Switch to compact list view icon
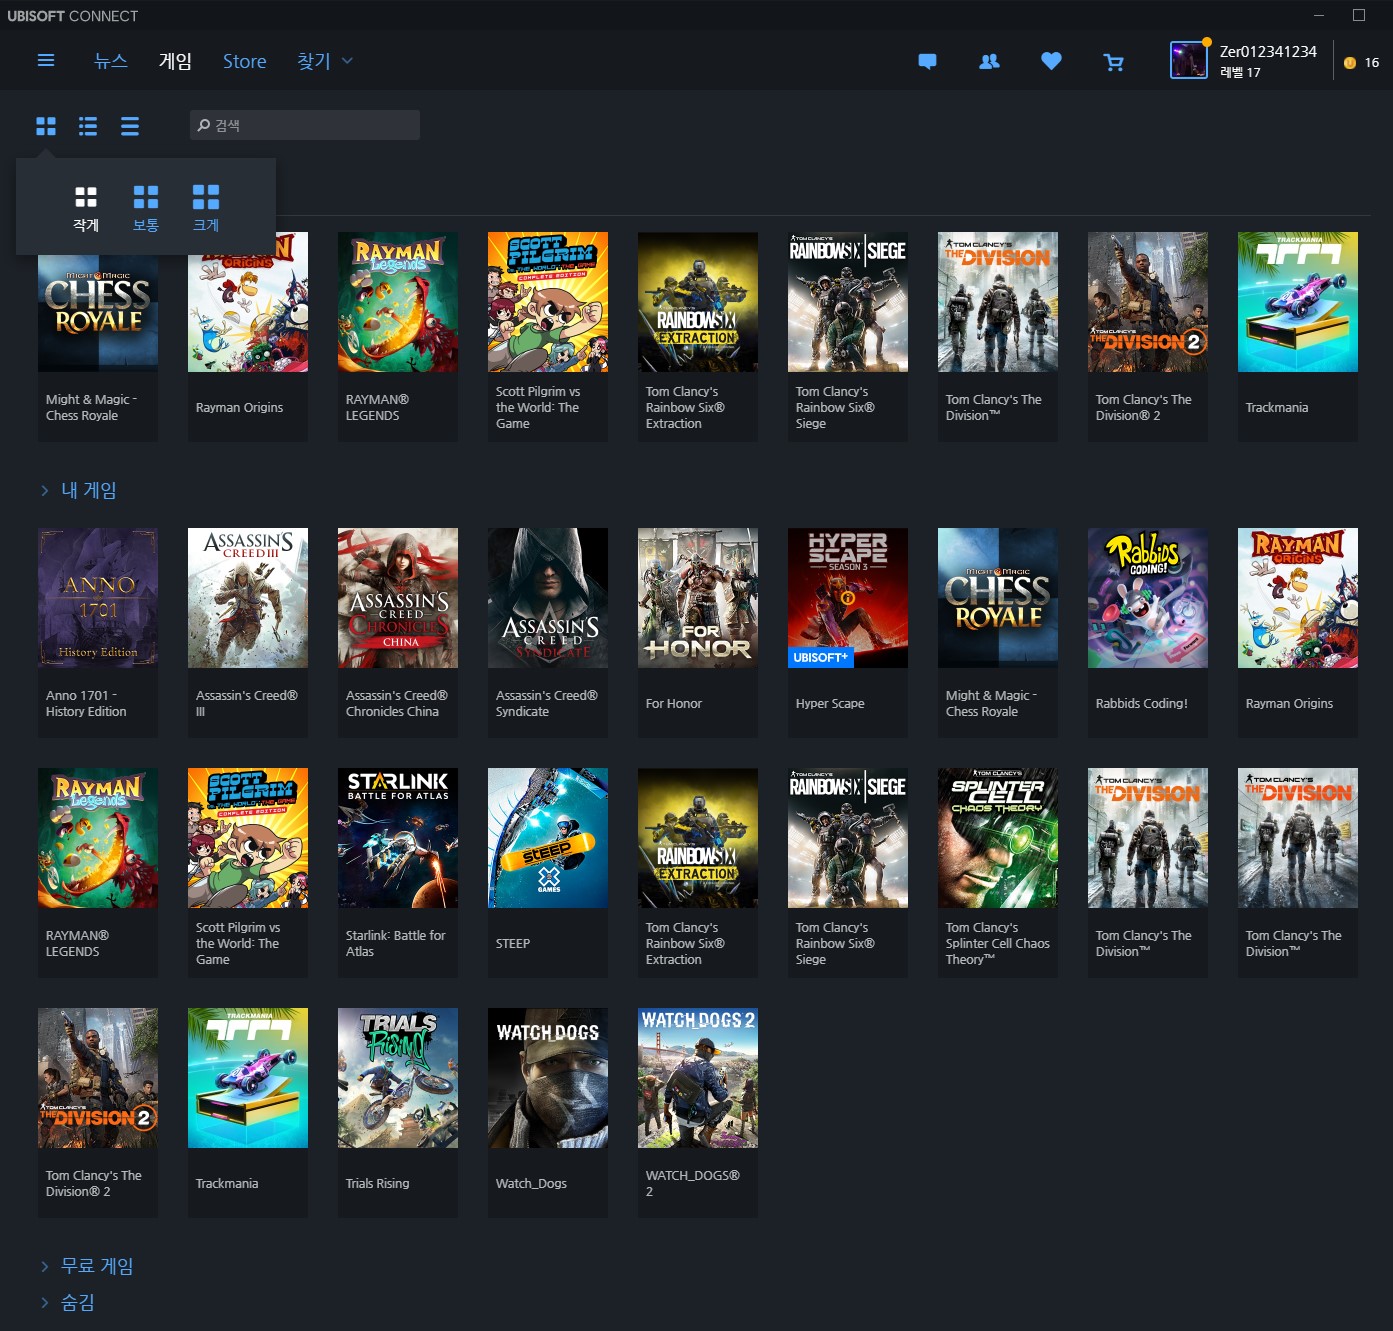 click(x=130, y=126)
